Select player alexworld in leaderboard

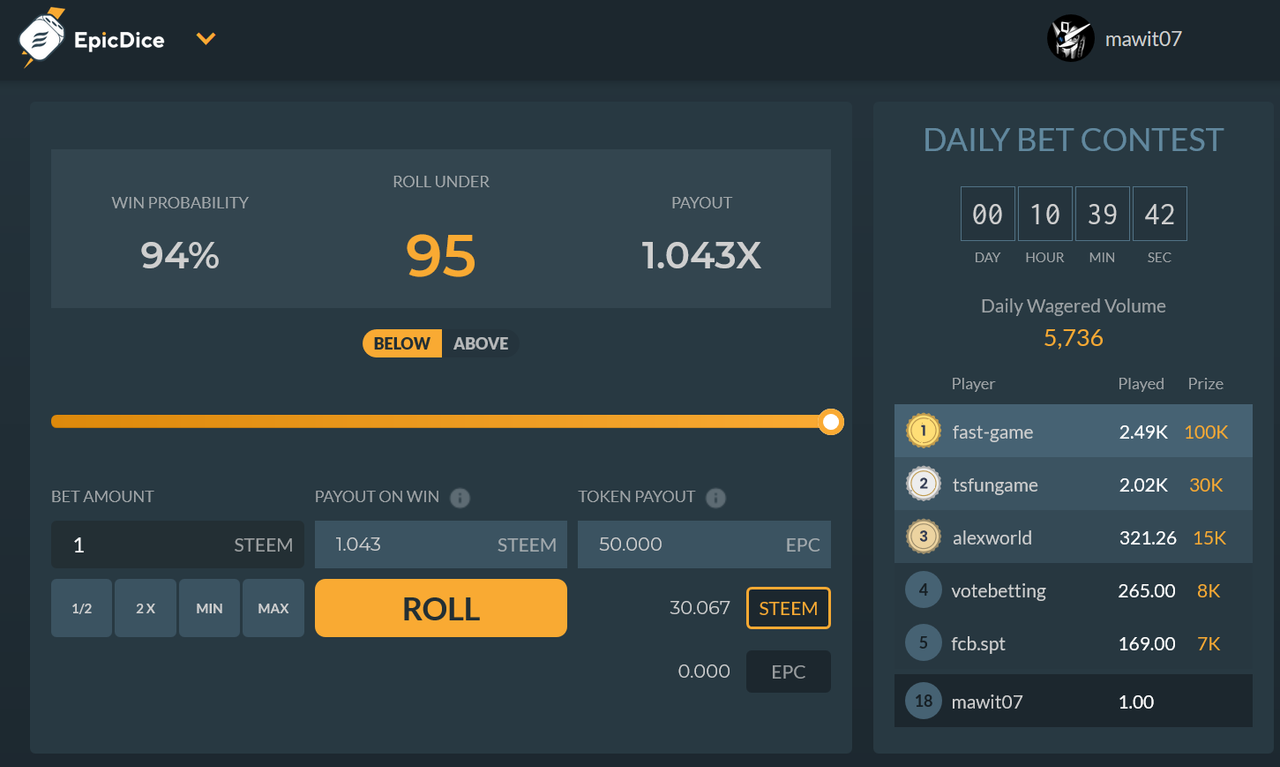point(992,538)
